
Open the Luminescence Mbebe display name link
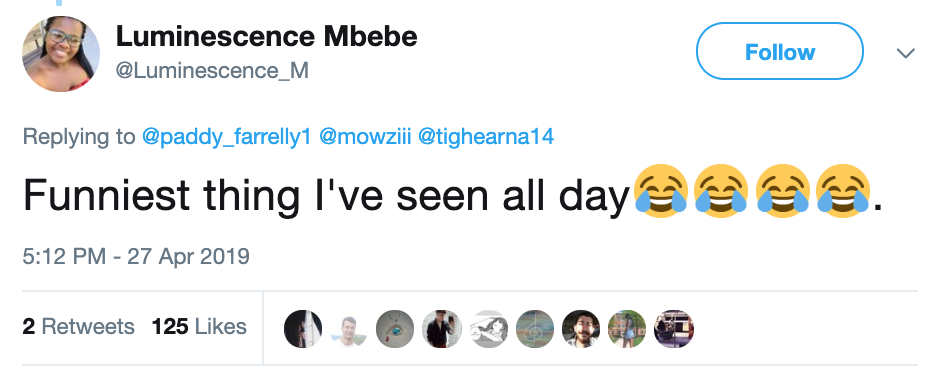pyautogui.click(x=266, y=36)
